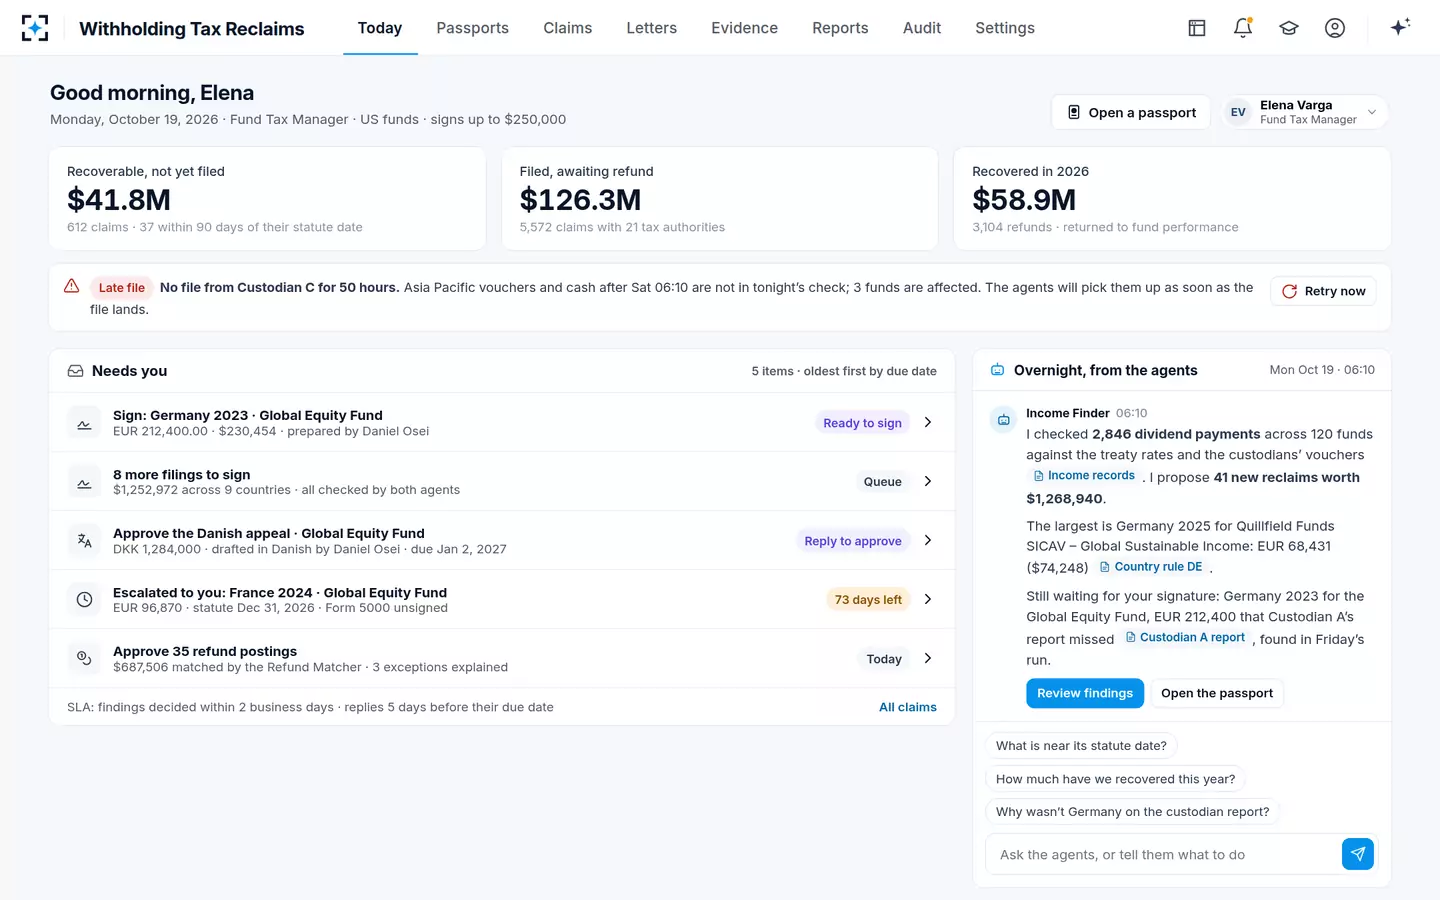Open the notifications bell
The image size is (1440, 900).
1243,28
